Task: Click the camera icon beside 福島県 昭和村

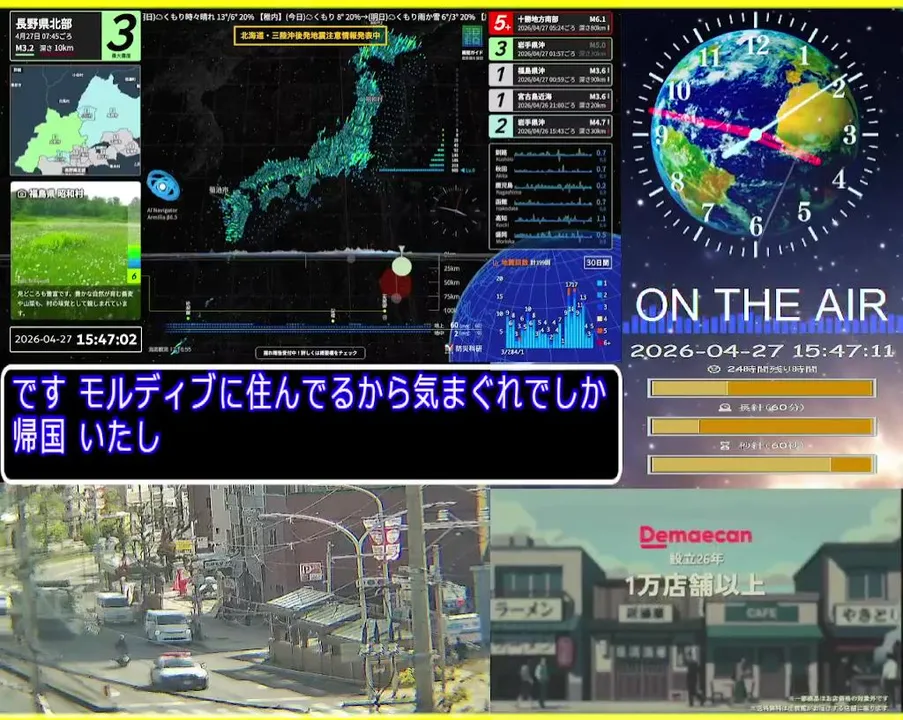Action: point(21,194)
